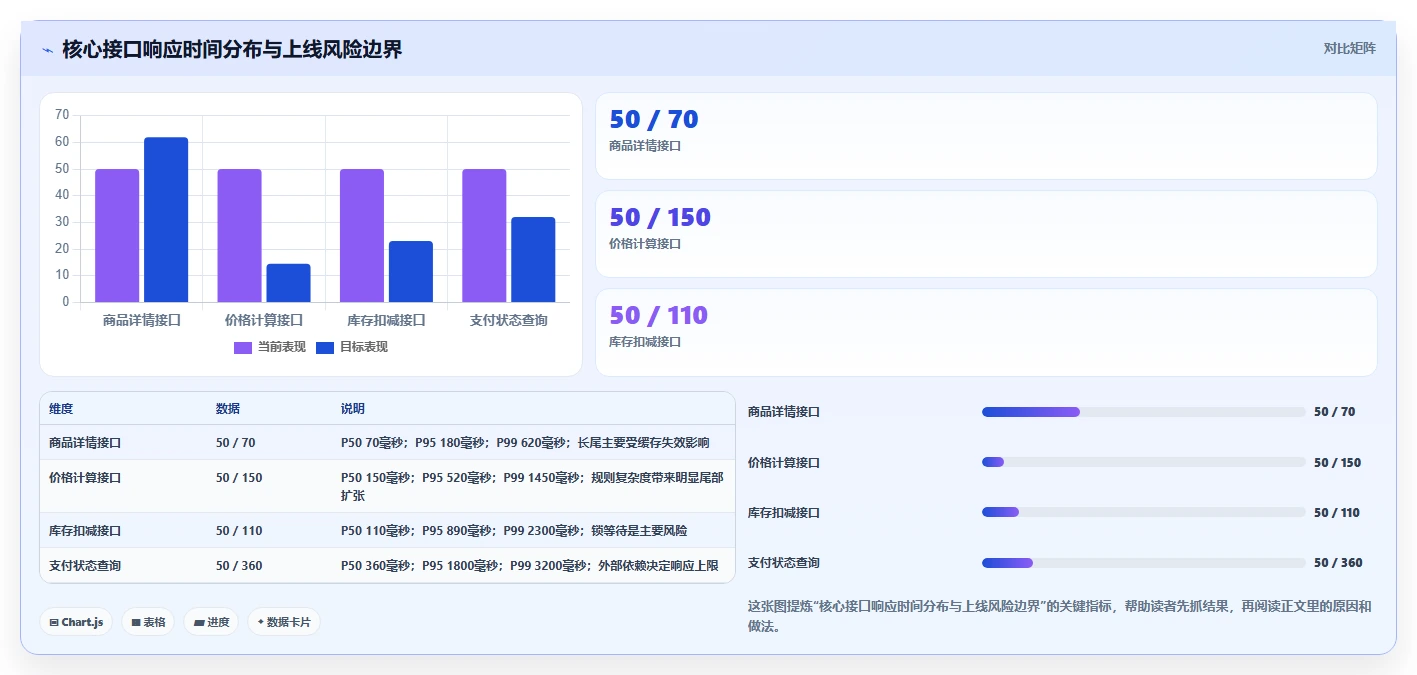The image size is (1417, 675).
Task: Click the purple 当前表现 bar for 库存扣减接口
Action: point(362,235)
